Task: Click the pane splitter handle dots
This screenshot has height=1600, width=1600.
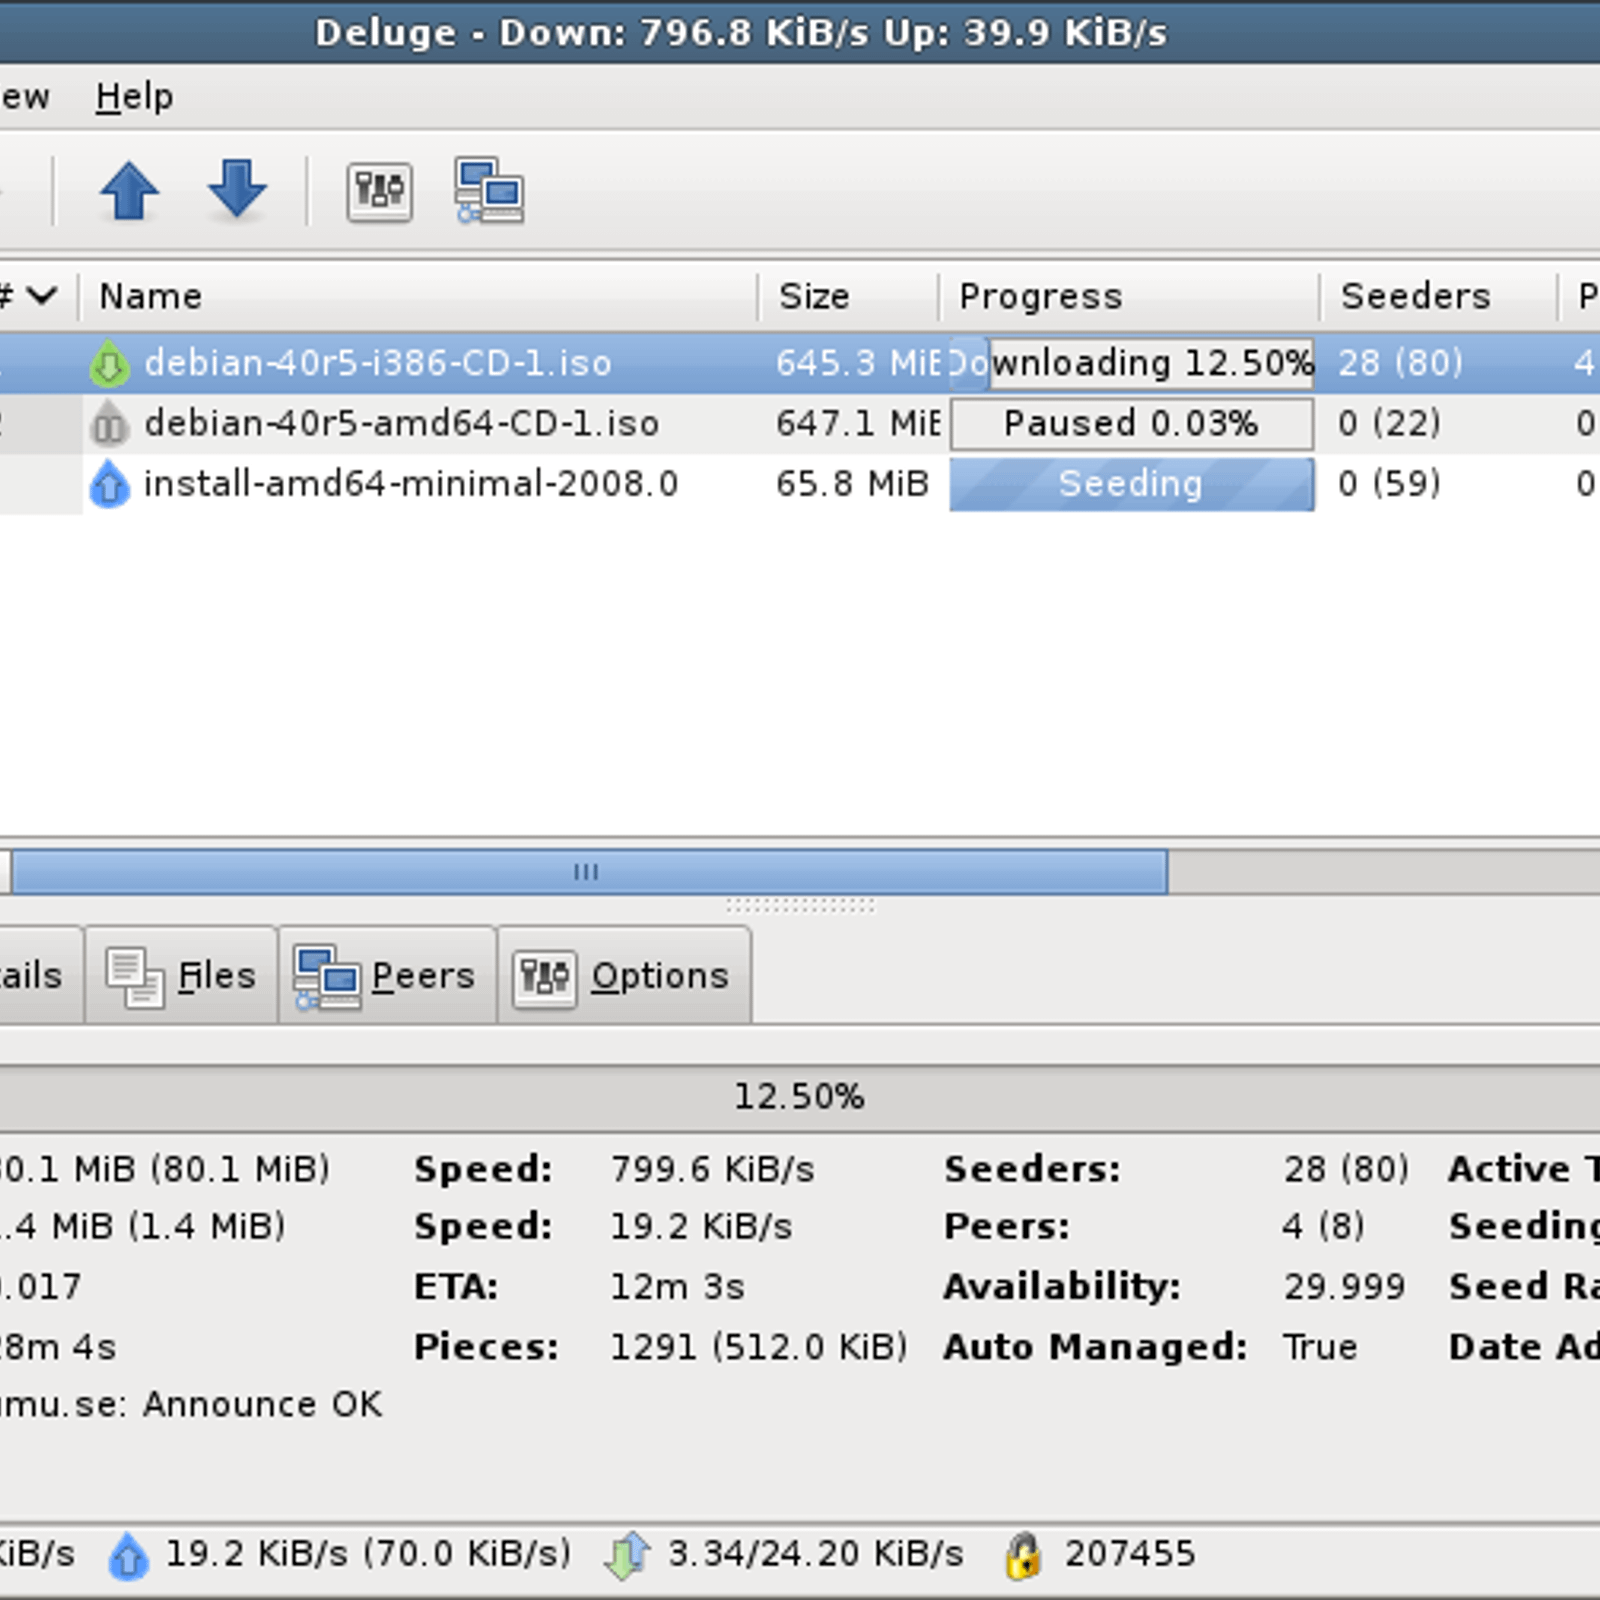Action: point(800,906)
